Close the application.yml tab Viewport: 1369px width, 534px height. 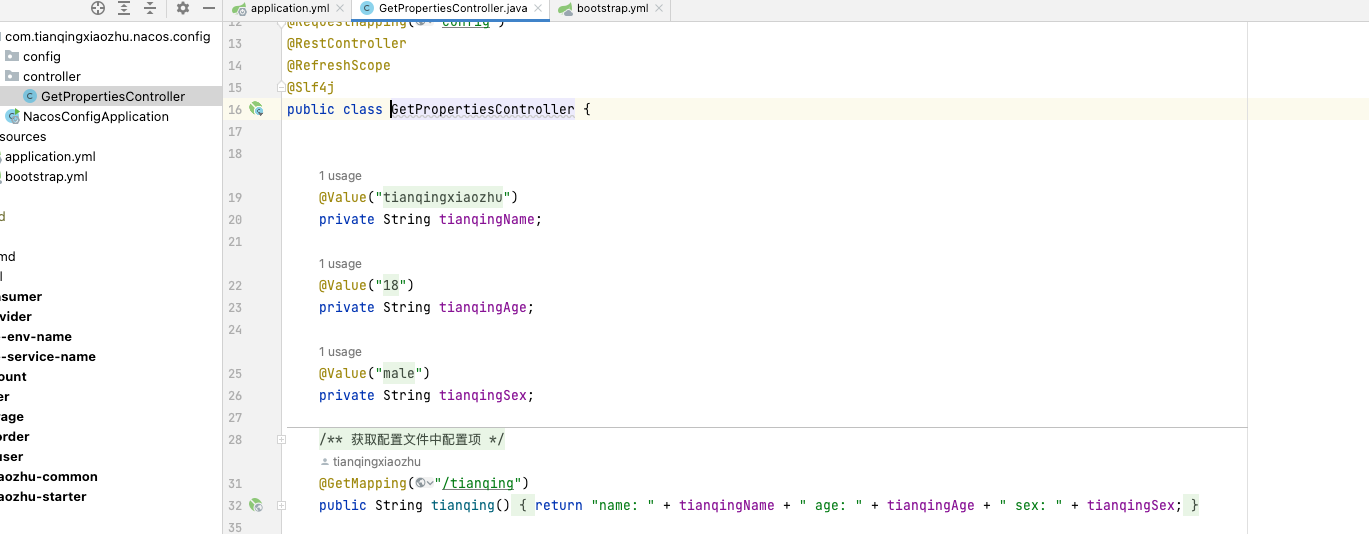pos(341,9)
